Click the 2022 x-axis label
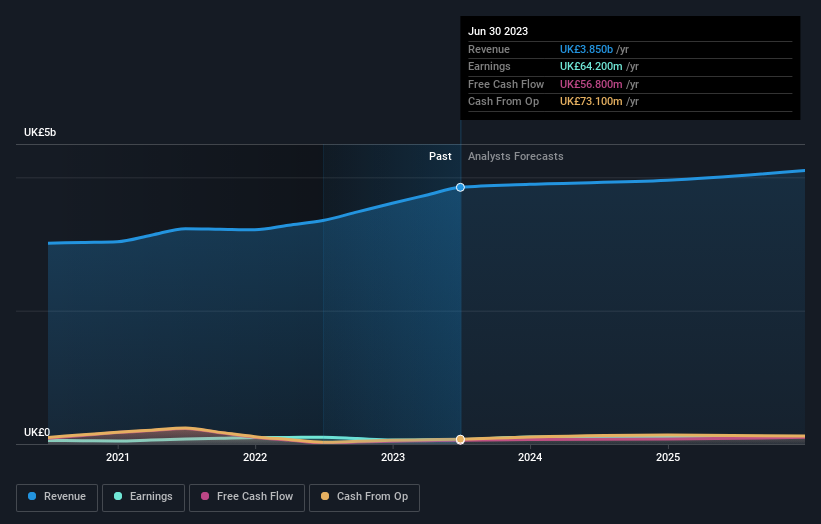821x524 pixels. 255,457
